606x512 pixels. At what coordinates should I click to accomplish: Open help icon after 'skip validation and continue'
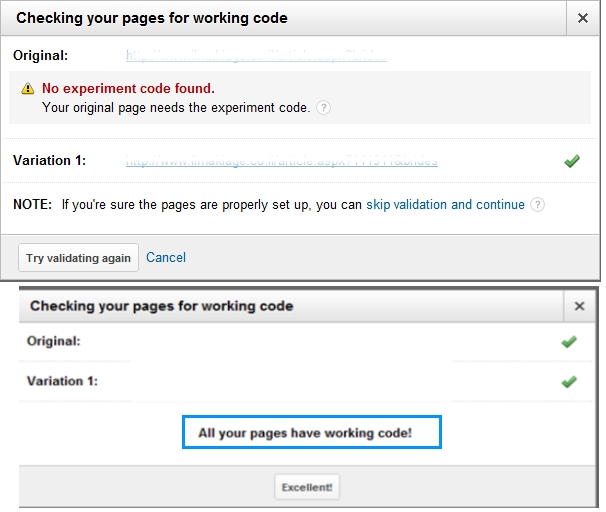pyautogui.click(x=538, y=205)
